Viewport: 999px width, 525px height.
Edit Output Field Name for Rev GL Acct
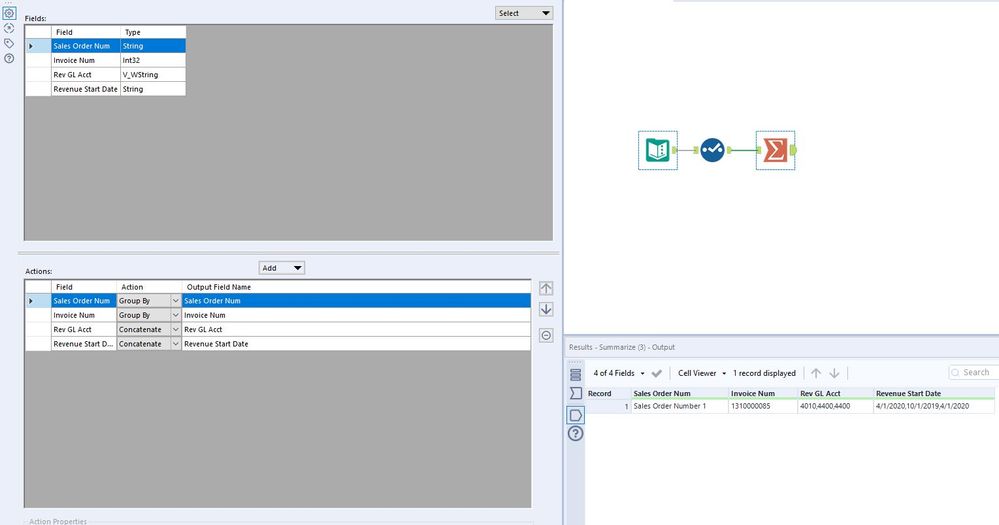pos(356,329)
